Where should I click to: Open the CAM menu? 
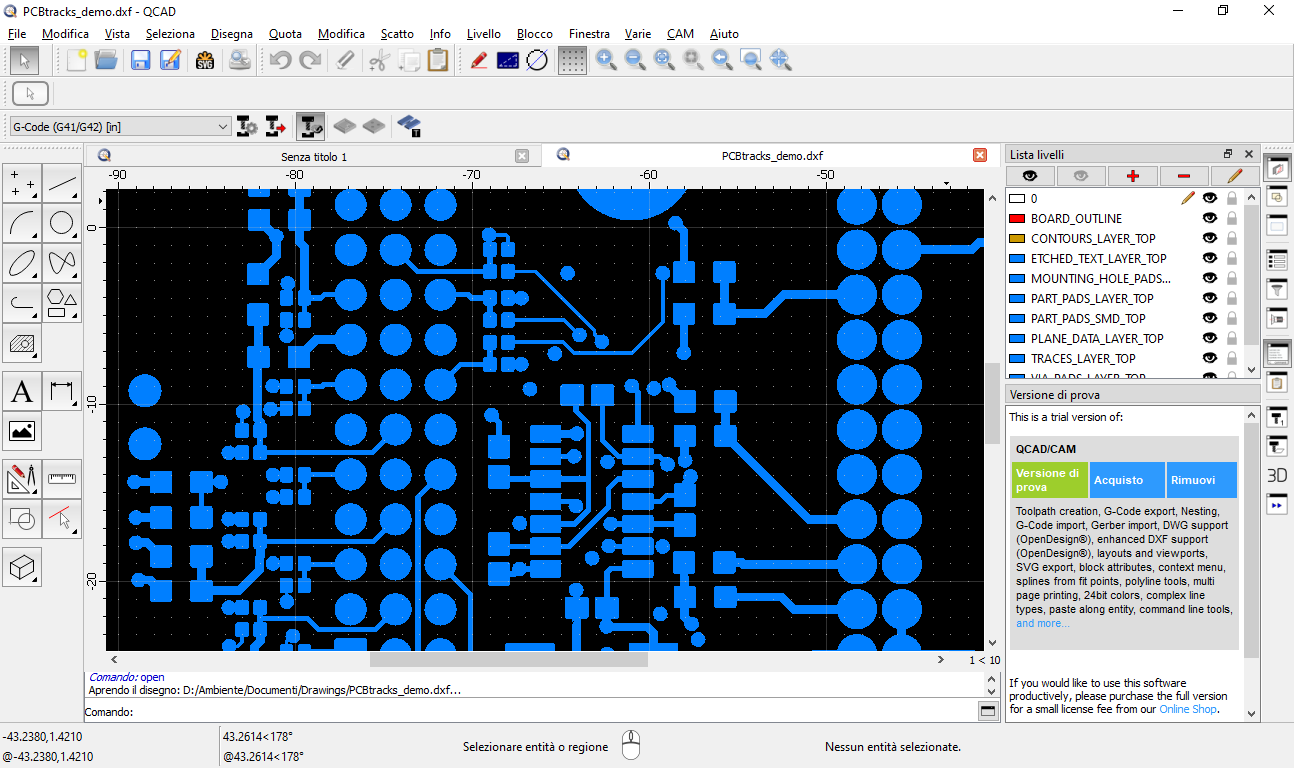coord(680,34)
